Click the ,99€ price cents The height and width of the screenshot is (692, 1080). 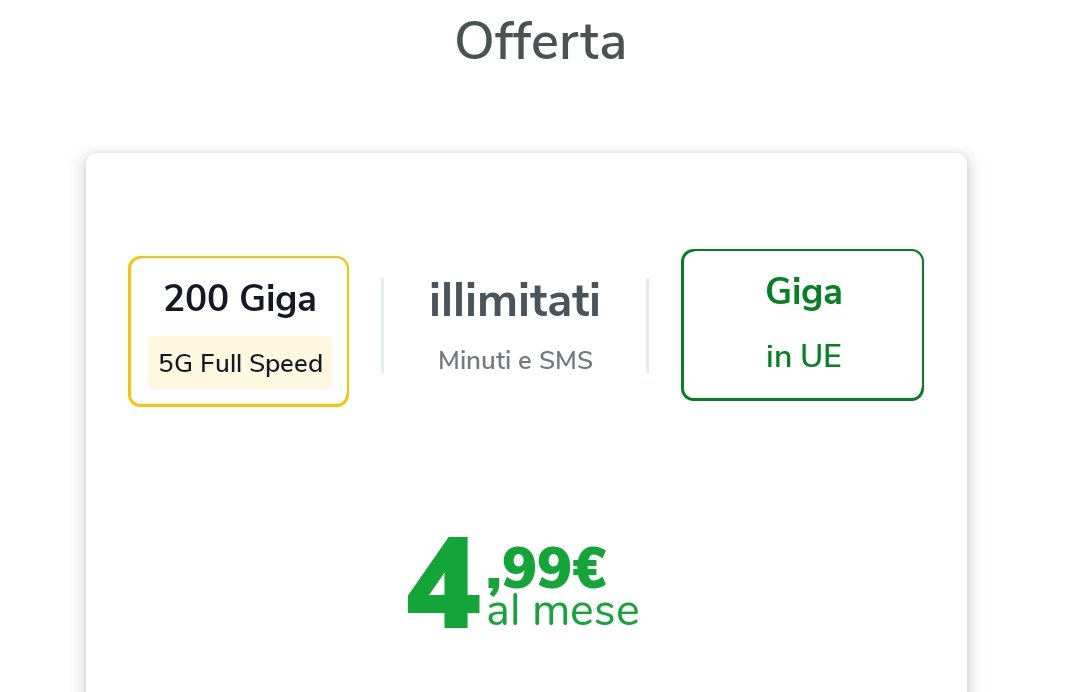pyautogui.click(x=545, y=569)
